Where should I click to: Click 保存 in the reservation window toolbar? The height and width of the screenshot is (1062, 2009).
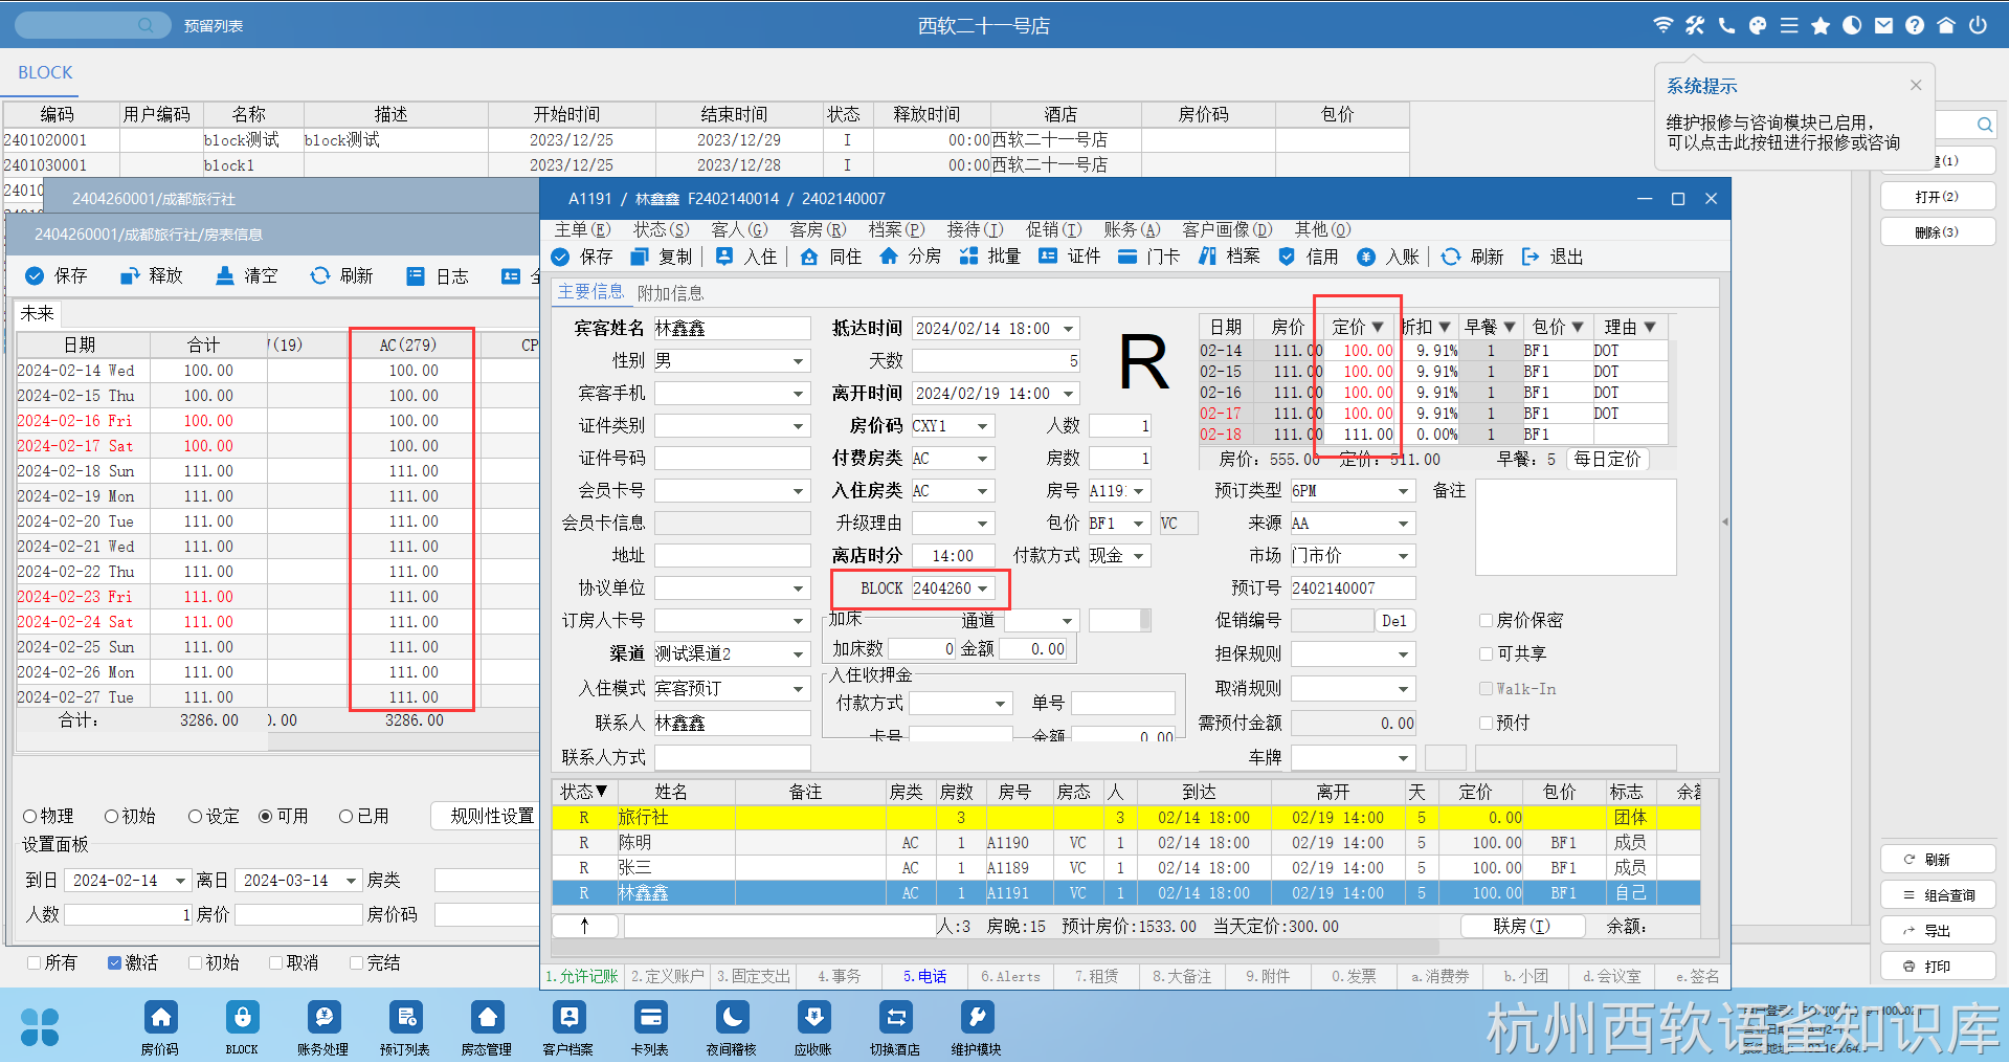582,257
